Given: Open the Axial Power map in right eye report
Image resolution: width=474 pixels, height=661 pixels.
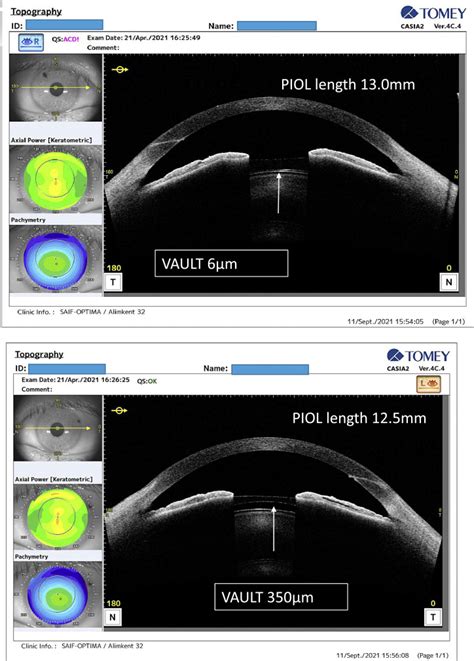Looking at the screenshot, I should point(56,179).
